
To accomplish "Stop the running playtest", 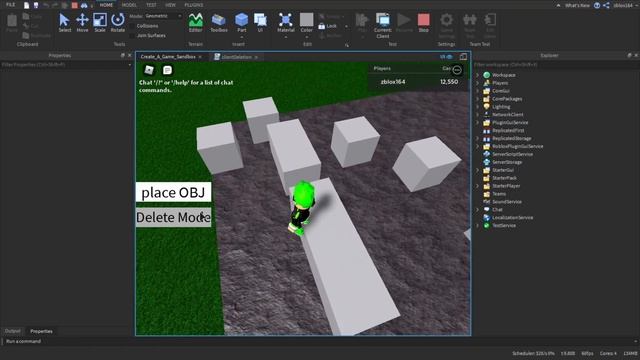I will tap(424, 23).
